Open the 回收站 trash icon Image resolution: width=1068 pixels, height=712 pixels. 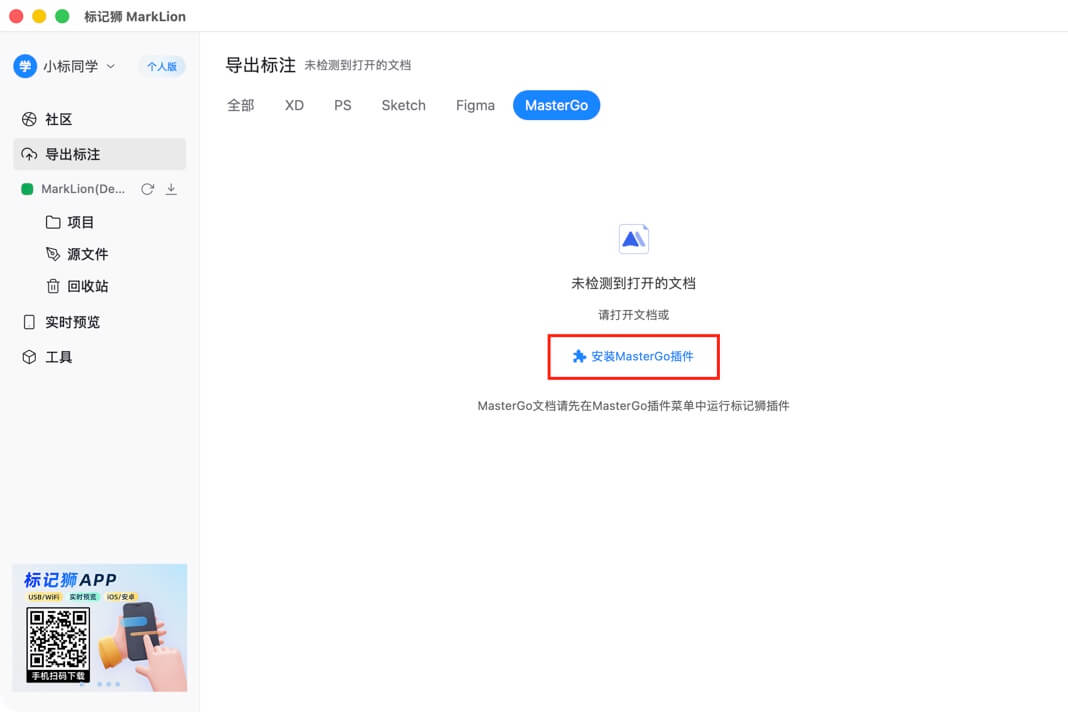coord(53,286)
